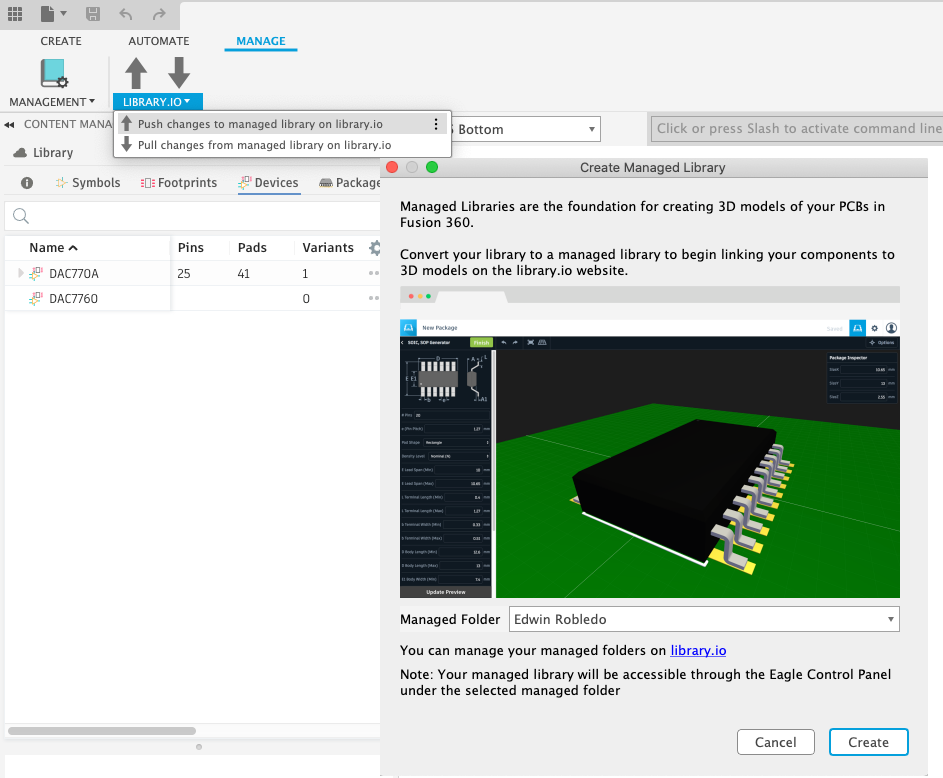
Task: Open the library.io link
Action: (698, 651)
